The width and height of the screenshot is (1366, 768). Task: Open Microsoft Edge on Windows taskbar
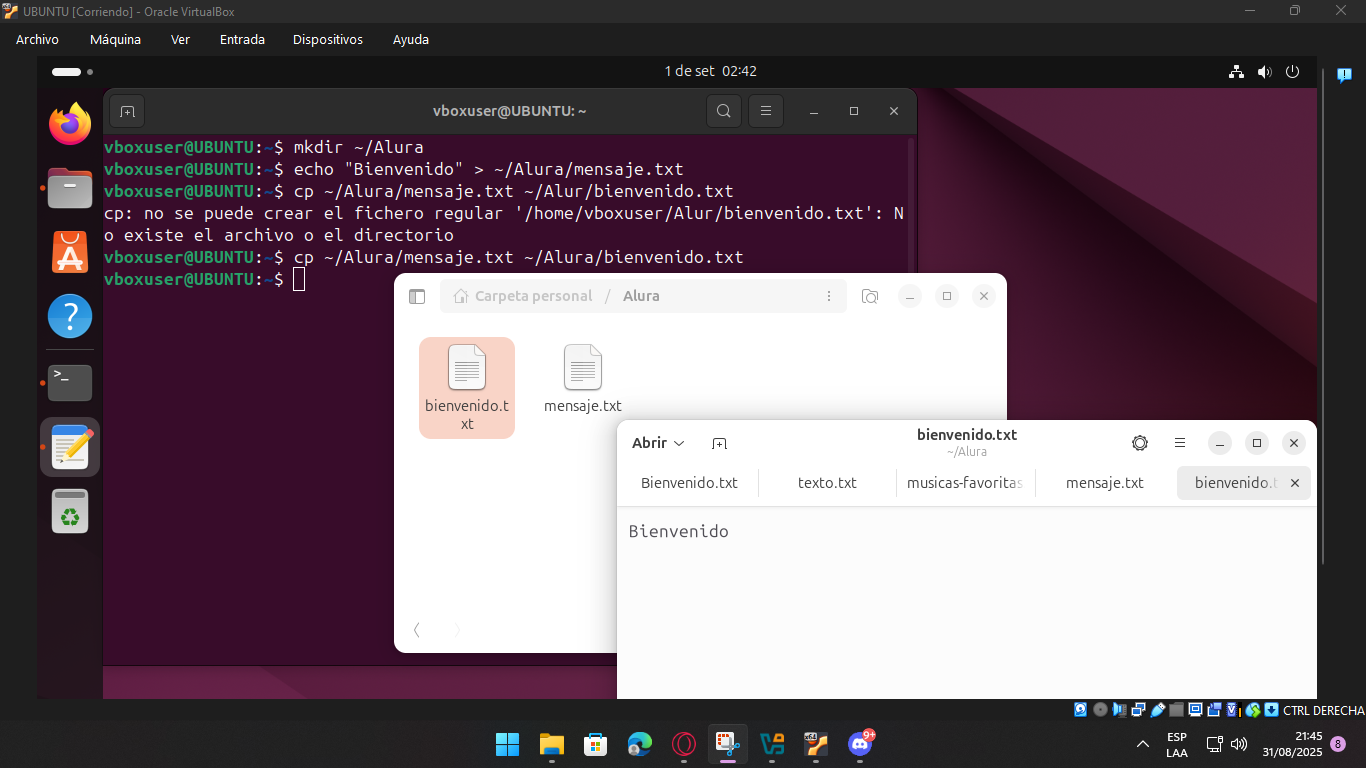click(640, 744)
